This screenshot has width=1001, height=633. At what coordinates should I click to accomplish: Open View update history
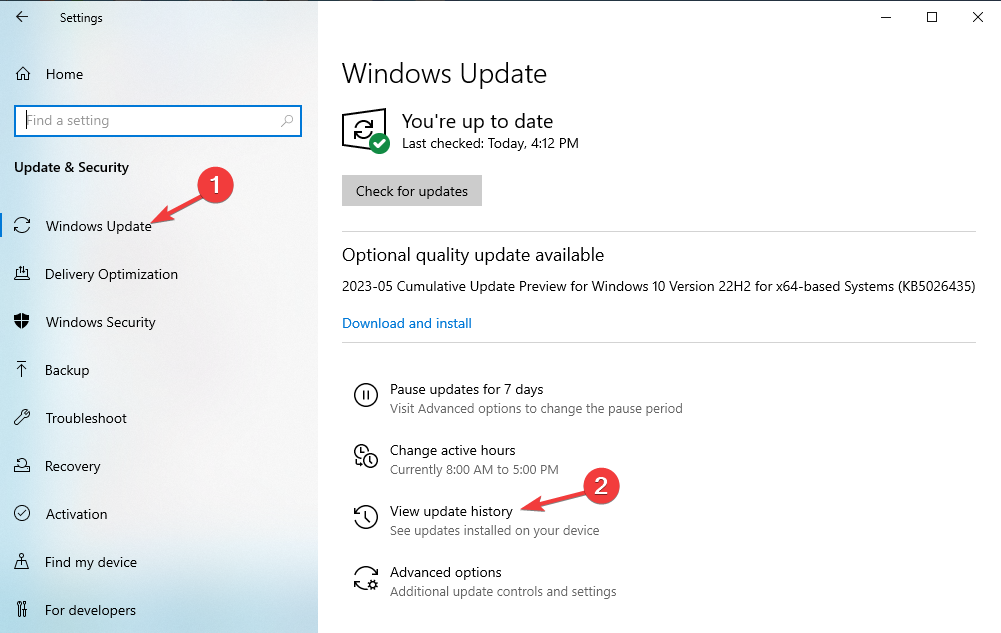point(451,511)
